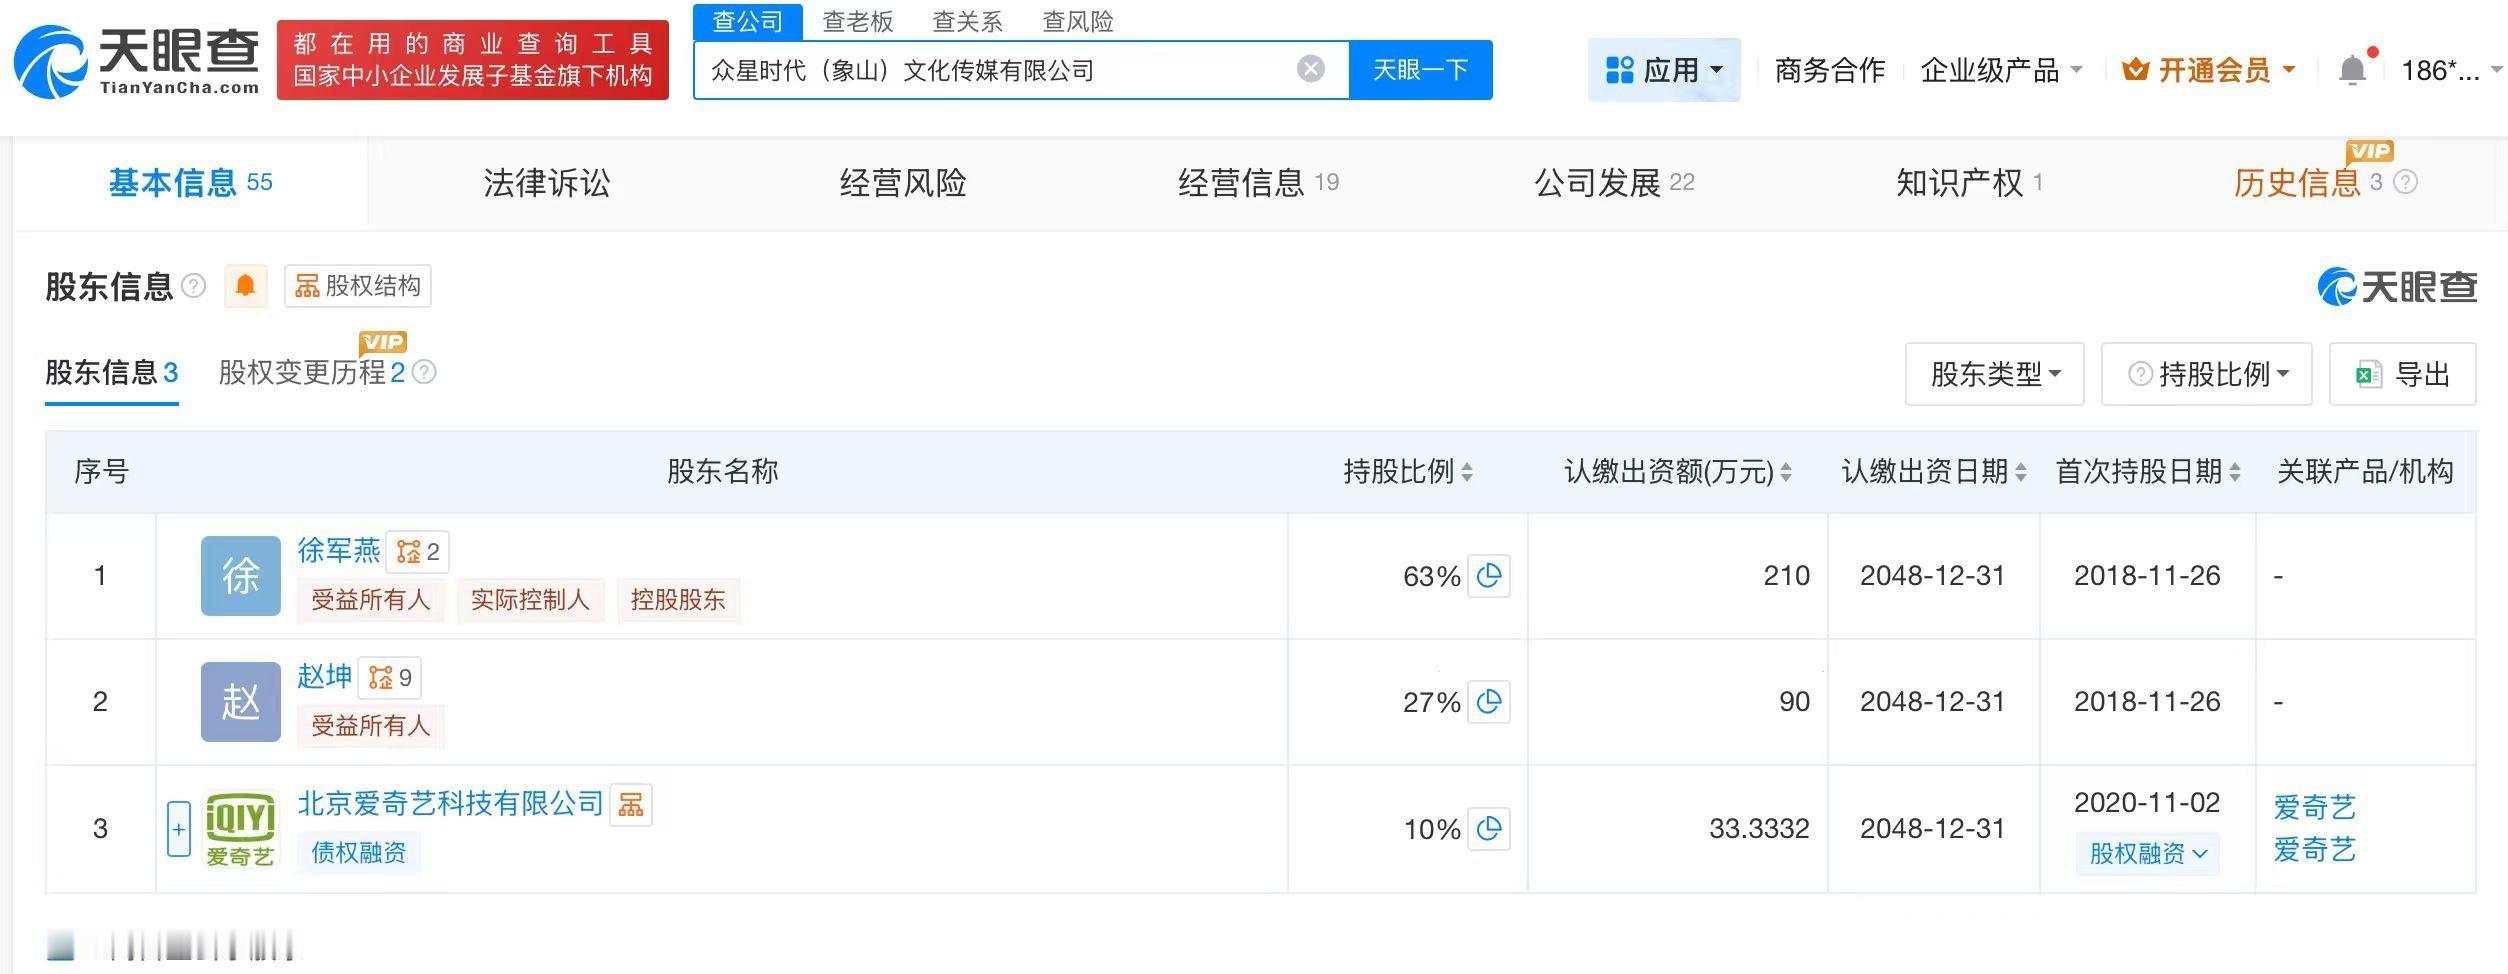Sort the table by 认缴出资额 column
The image size is (2508, 974).
coord(1786,472)
